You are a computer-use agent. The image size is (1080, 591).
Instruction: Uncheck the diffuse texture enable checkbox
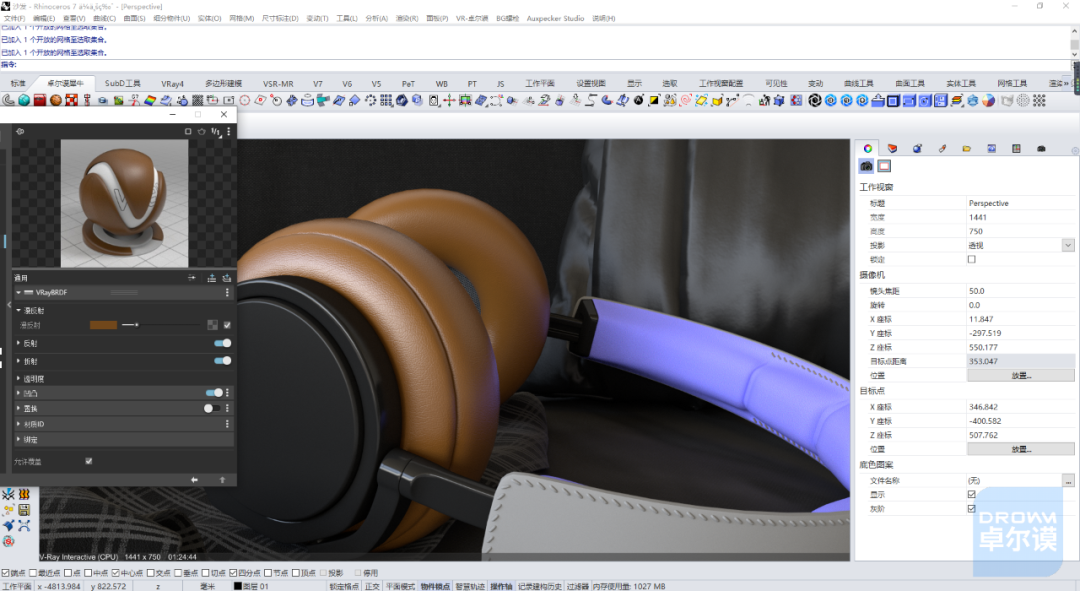(227, 325)
